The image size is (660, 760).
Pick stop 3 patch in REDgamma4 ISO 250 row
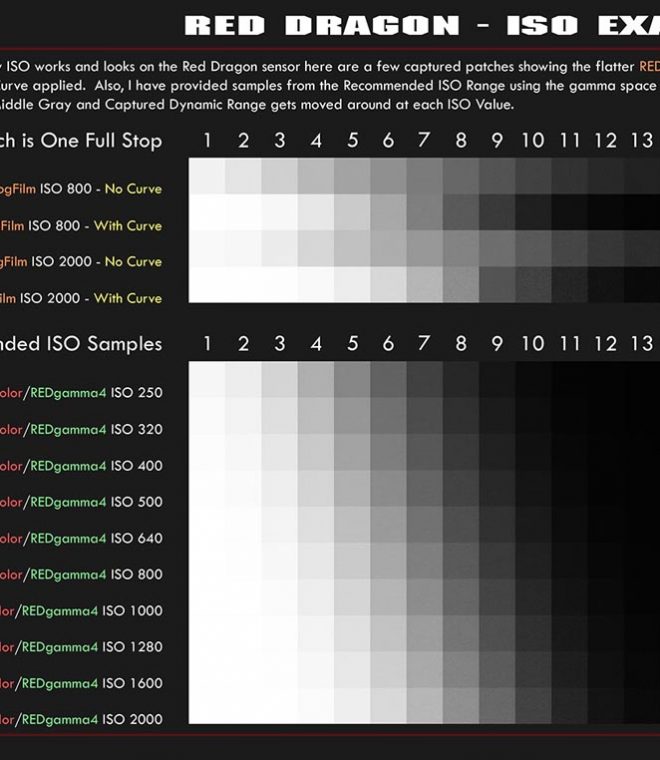pyautogui.click(x=280, y=380)
